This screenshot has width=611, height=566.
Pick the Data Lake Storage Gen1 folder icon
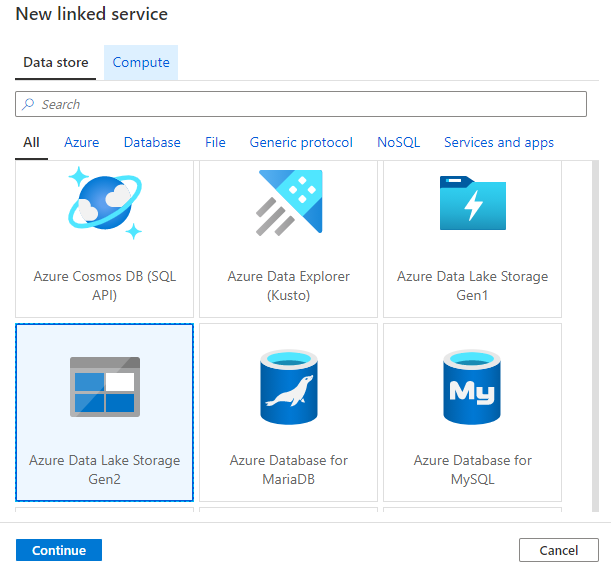[472, 204]
